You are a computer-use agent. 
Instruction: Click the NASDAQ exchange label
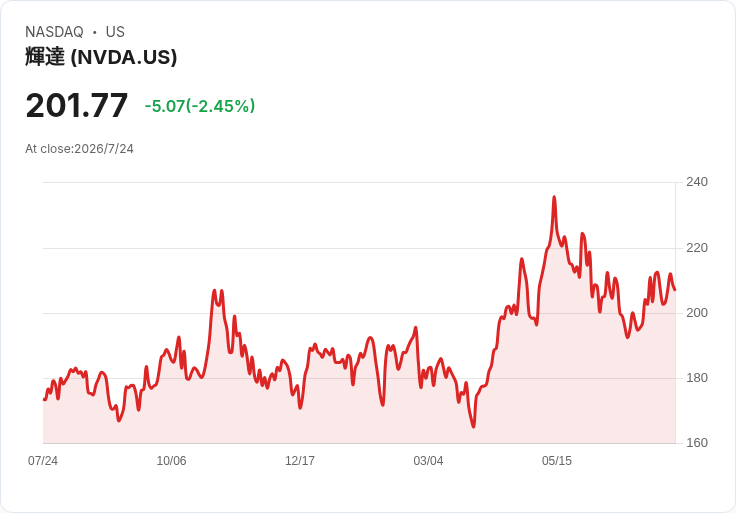click(54, 32)
